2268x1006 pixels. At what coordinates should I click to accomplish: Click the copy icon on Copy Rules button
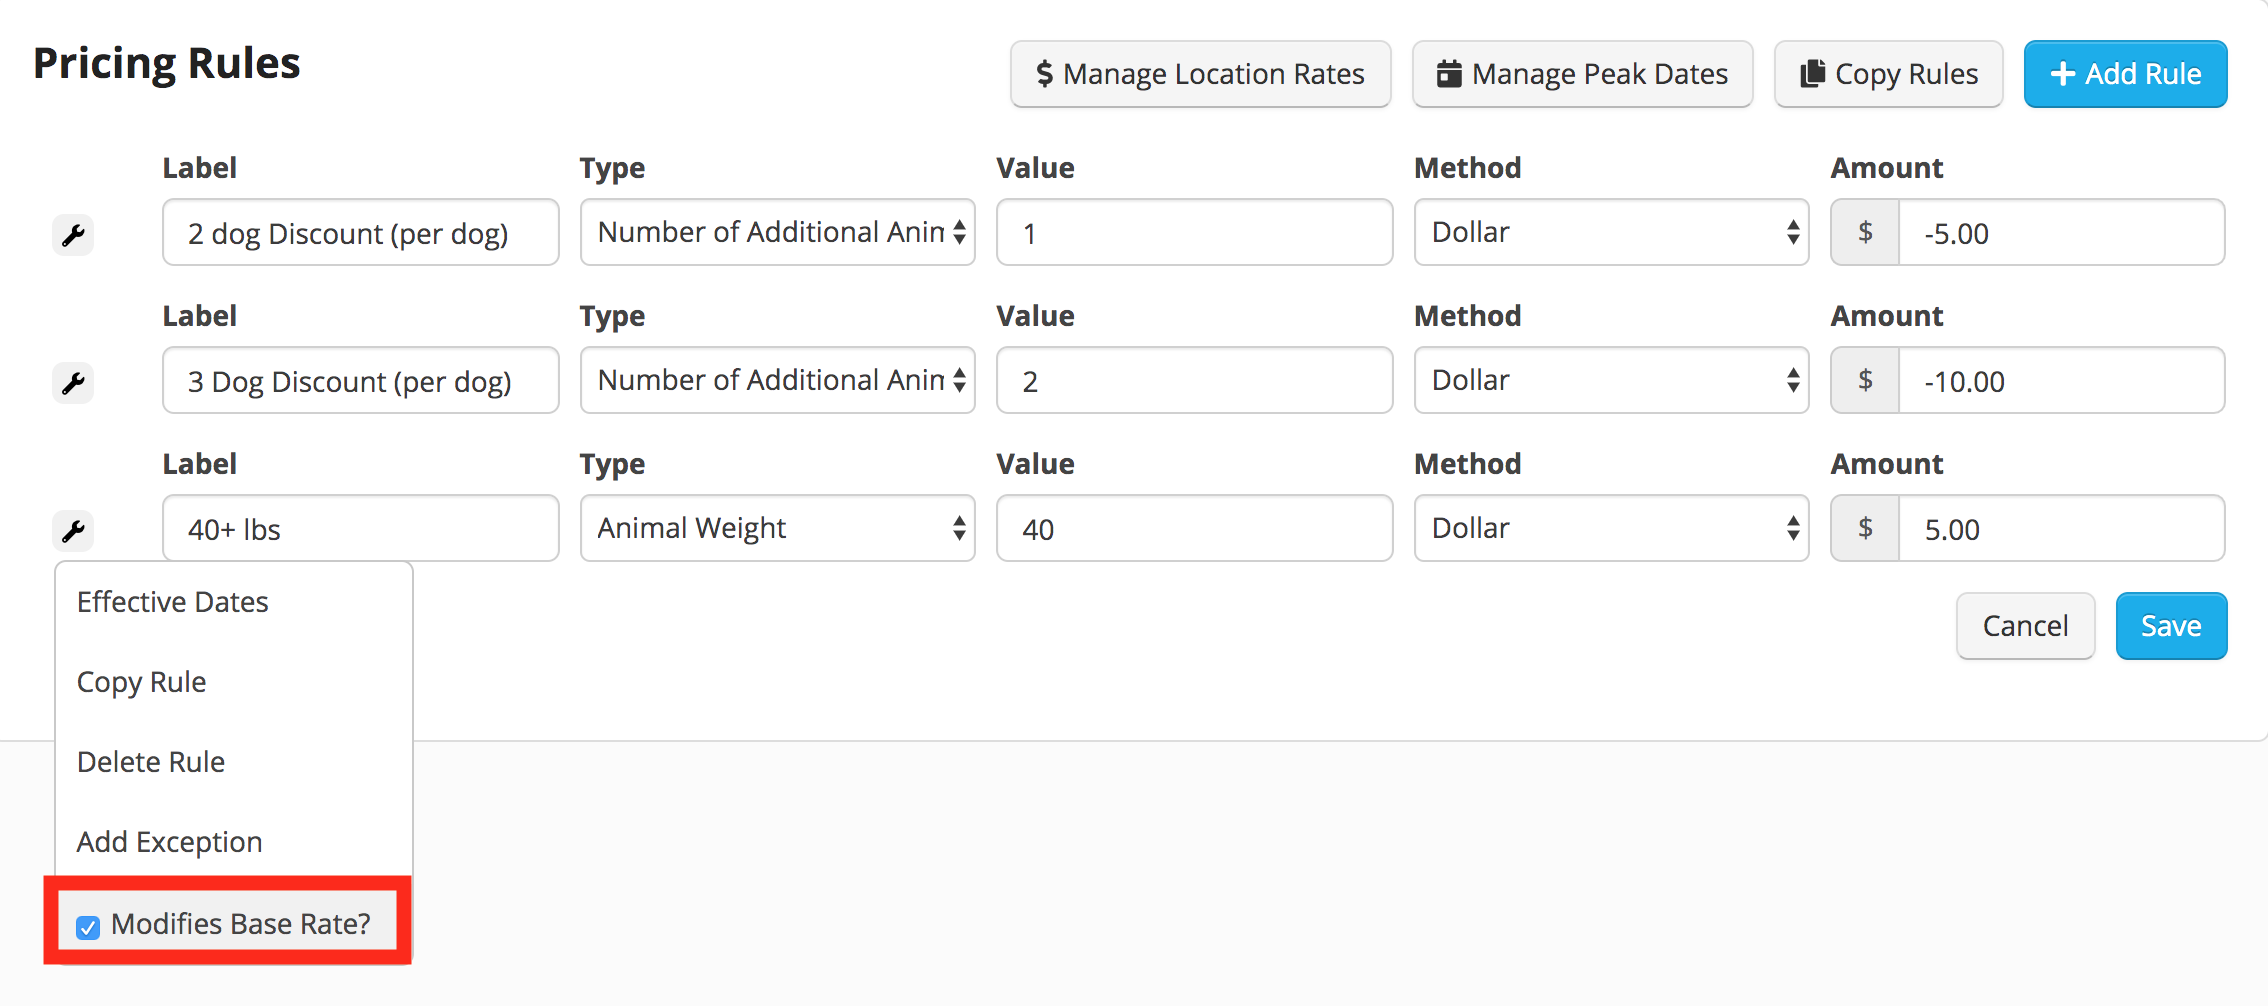click(x=1812, y=73)
